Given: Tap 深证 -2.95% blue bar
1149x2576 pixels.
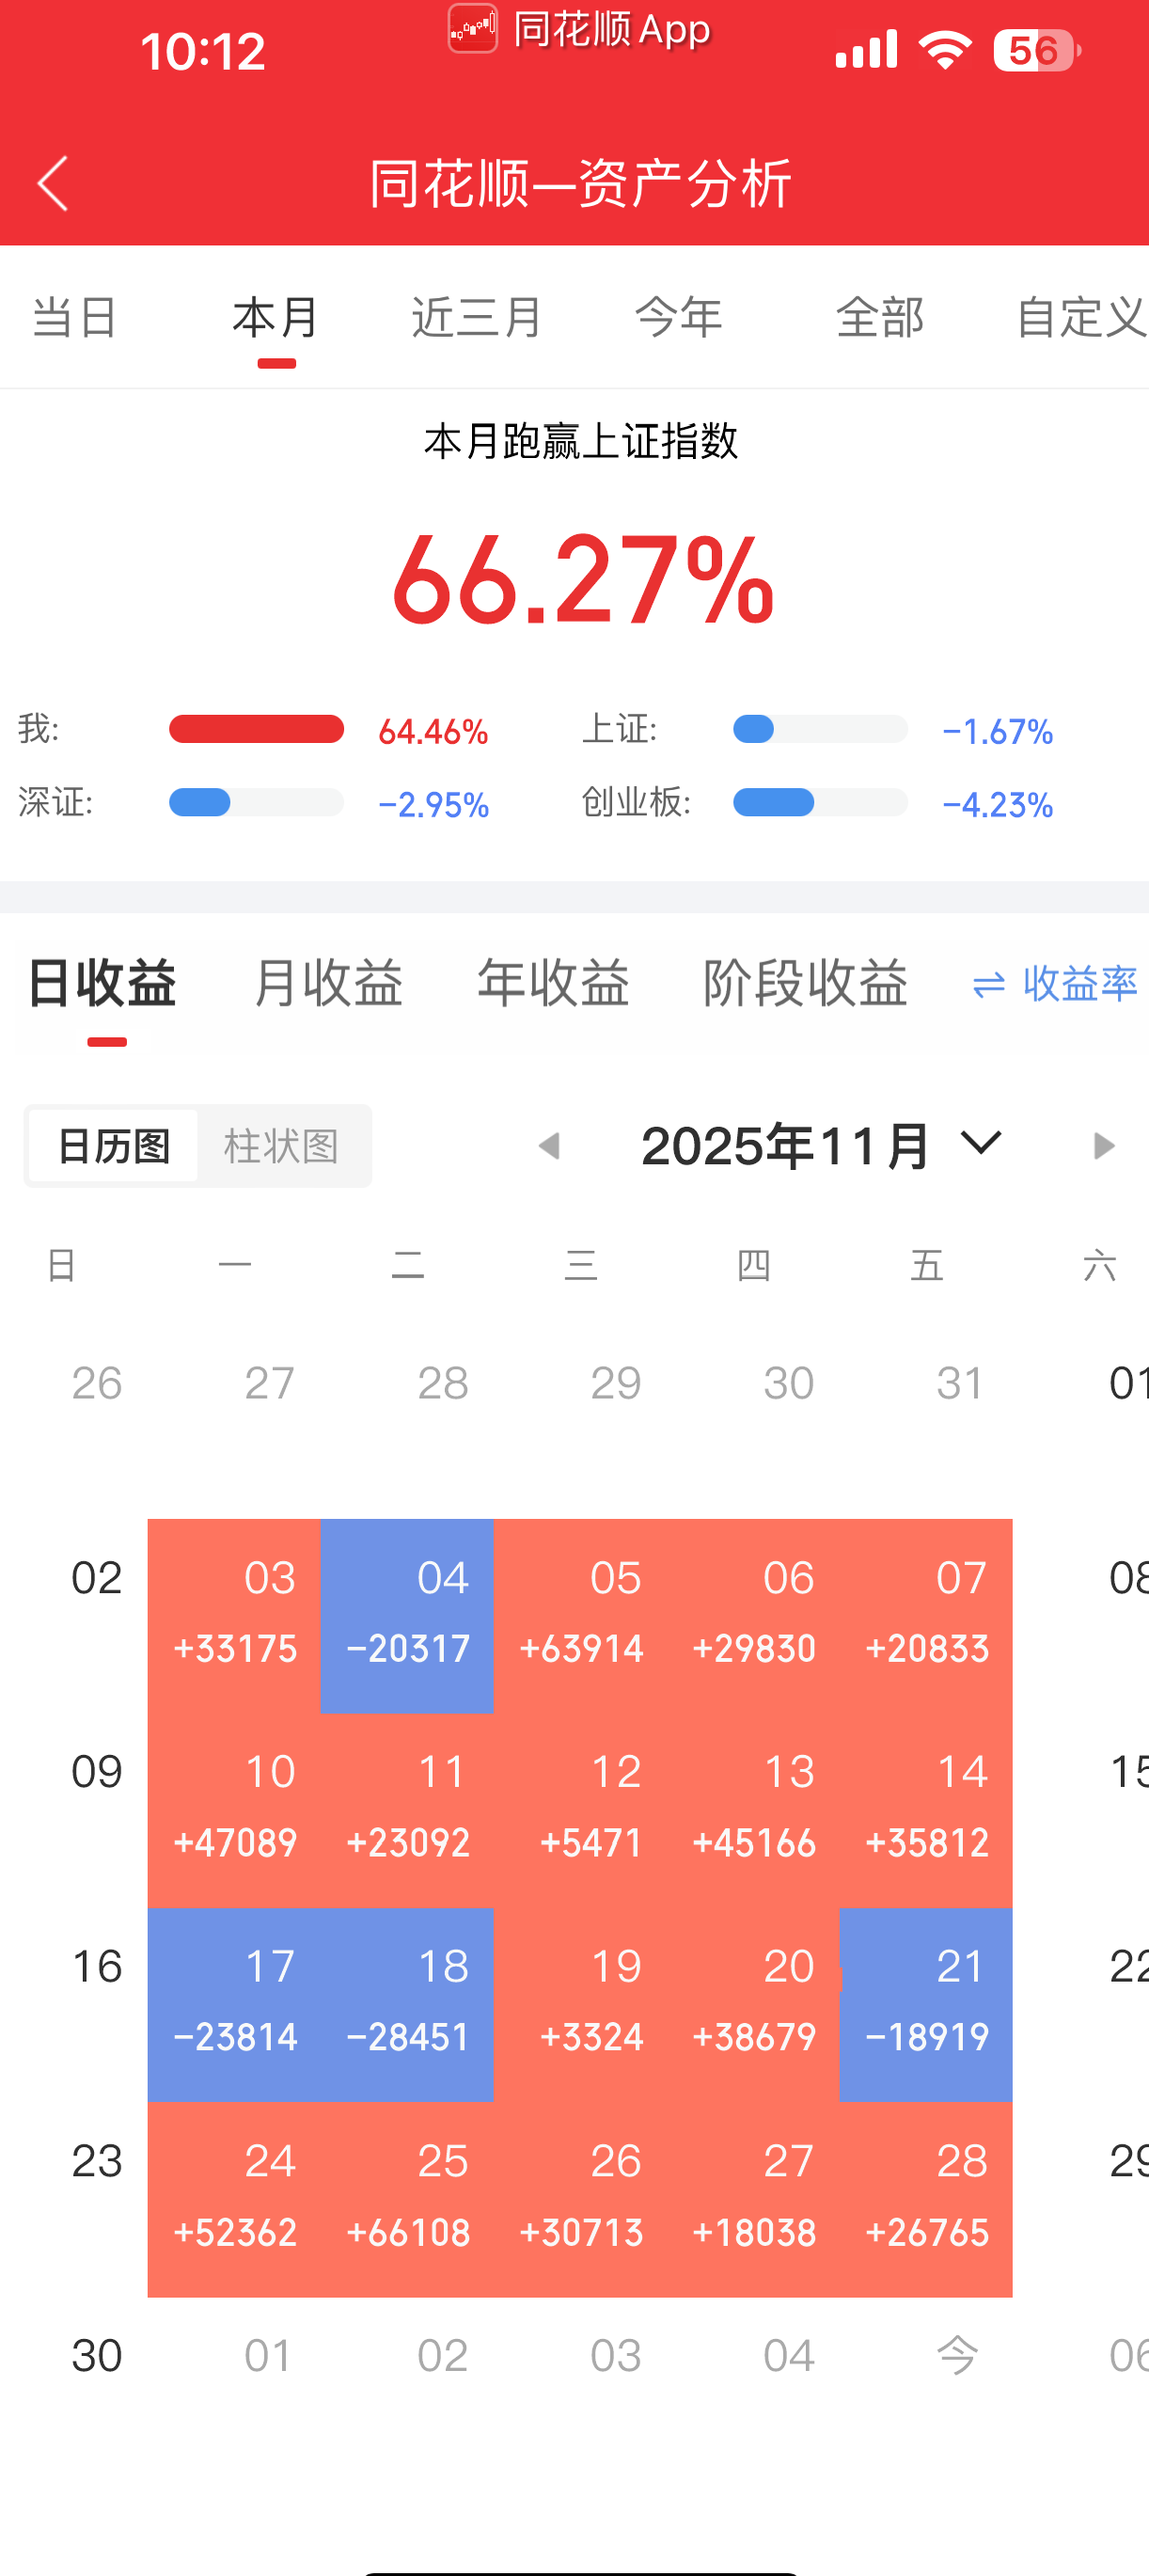Looking at the screenshot, I should (x=256, y=803).
